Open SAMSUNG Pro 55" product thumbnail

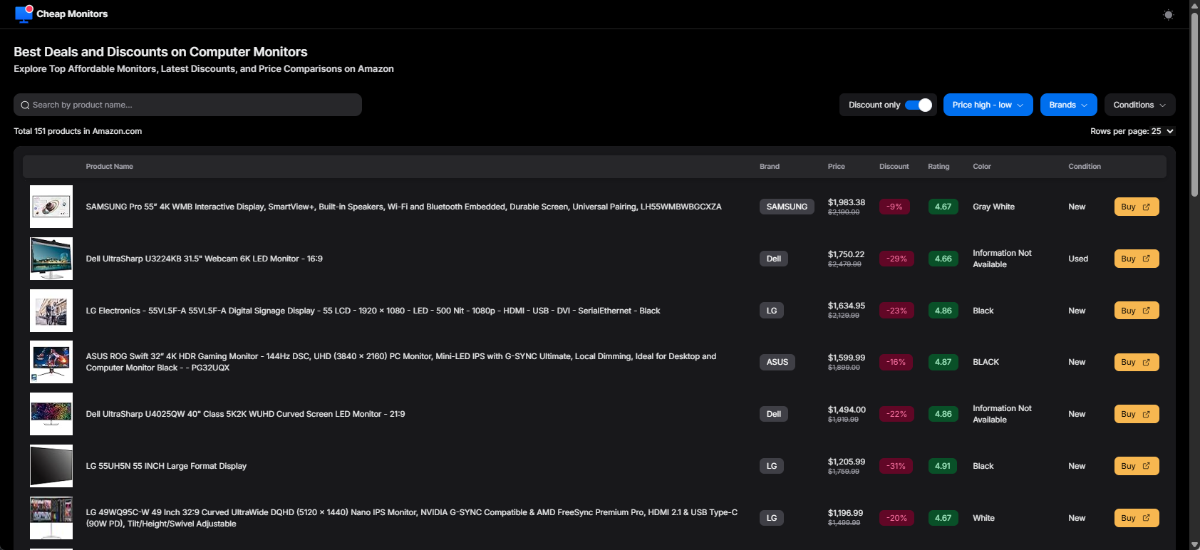coord(51,207)
